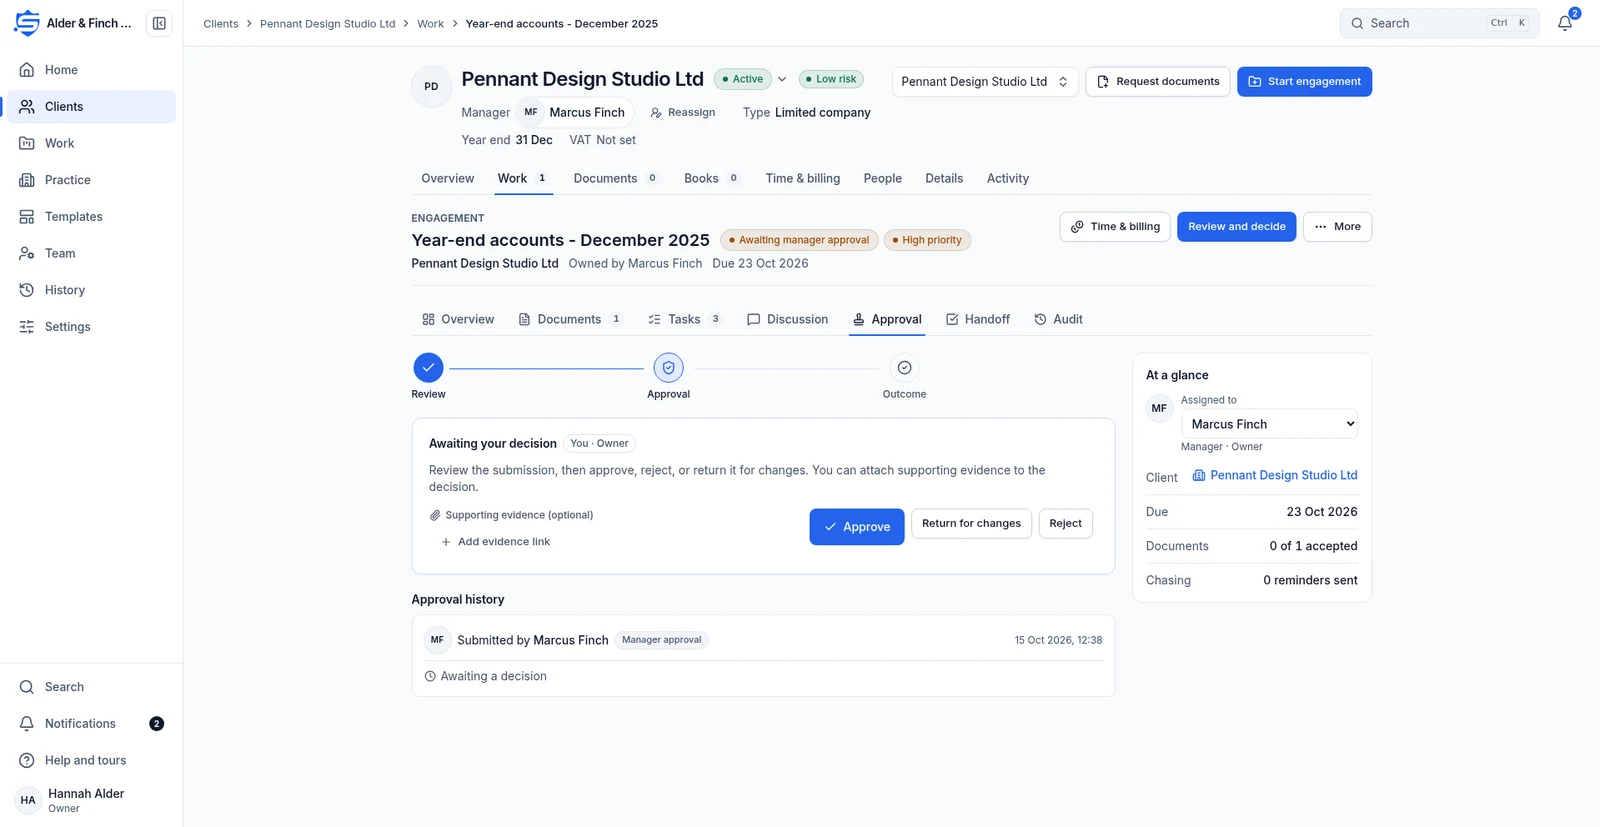Viewport: 1600px width, 827px height.
Task: Click the blue Approve button
Action: [857, 527]
